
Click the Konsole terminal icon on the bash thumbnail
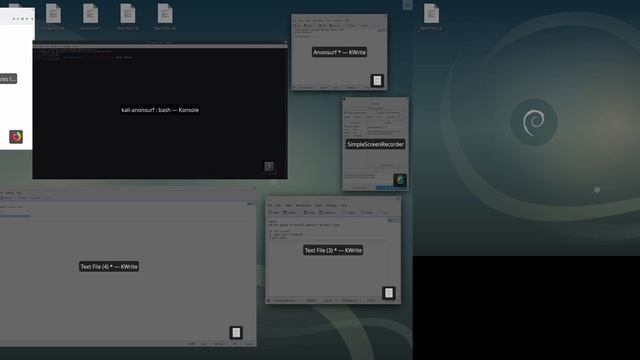click(x=269, y=167)
